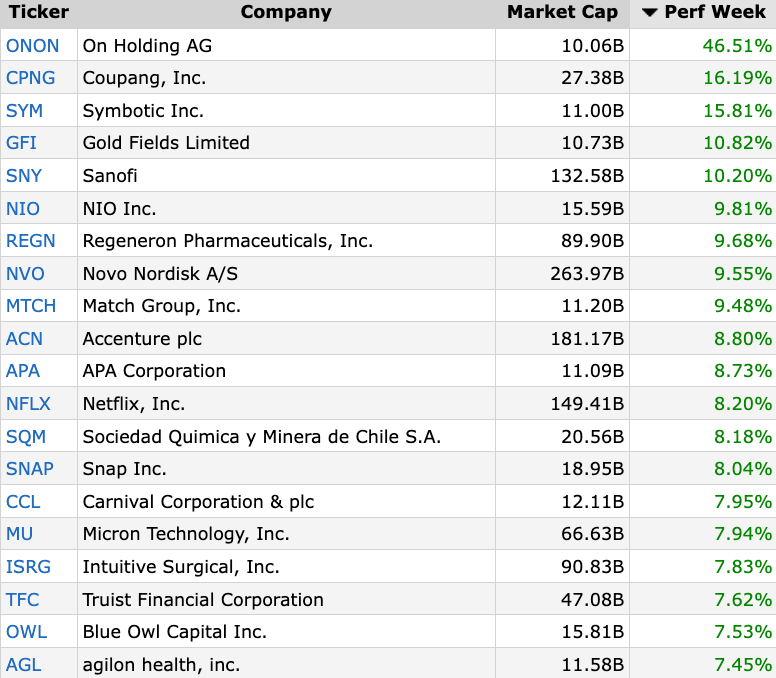This screenshot has width=776, height=678.
Task: Click the AGL ticker link
Action: point(23,664)
